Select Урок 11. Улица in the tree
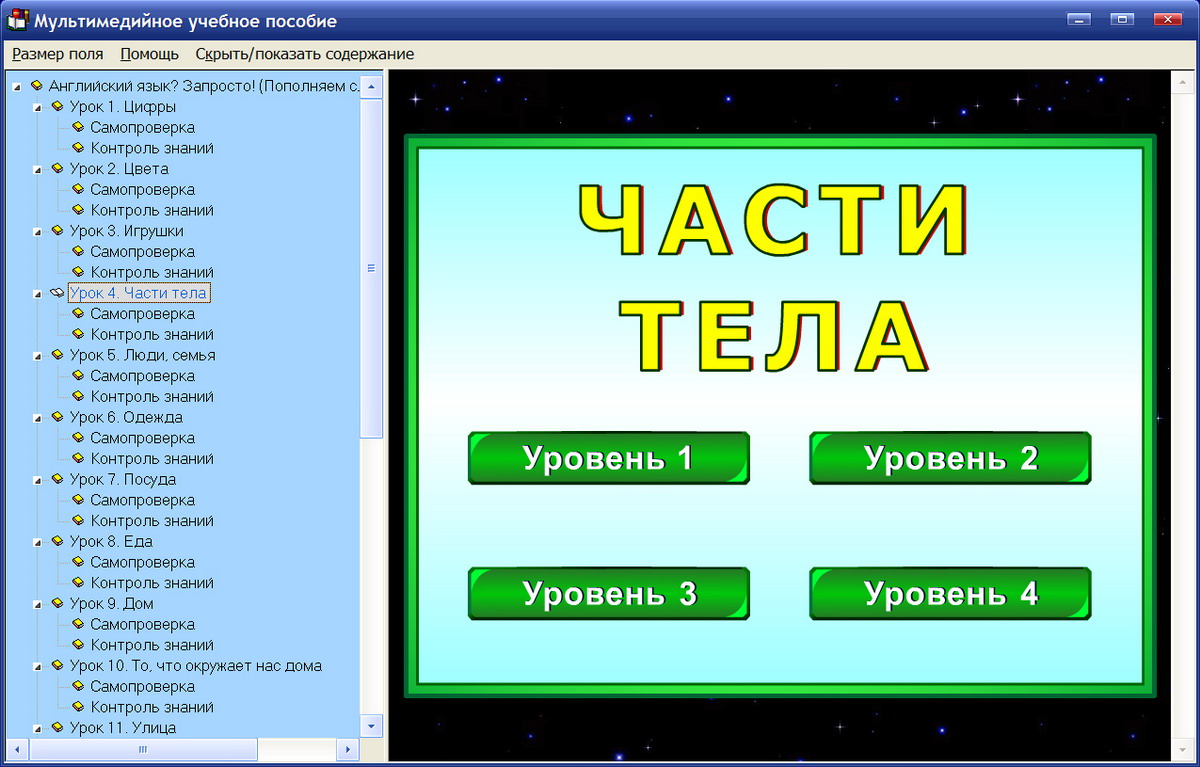This screenshot has width=1200, height=767. coord(123,727)
